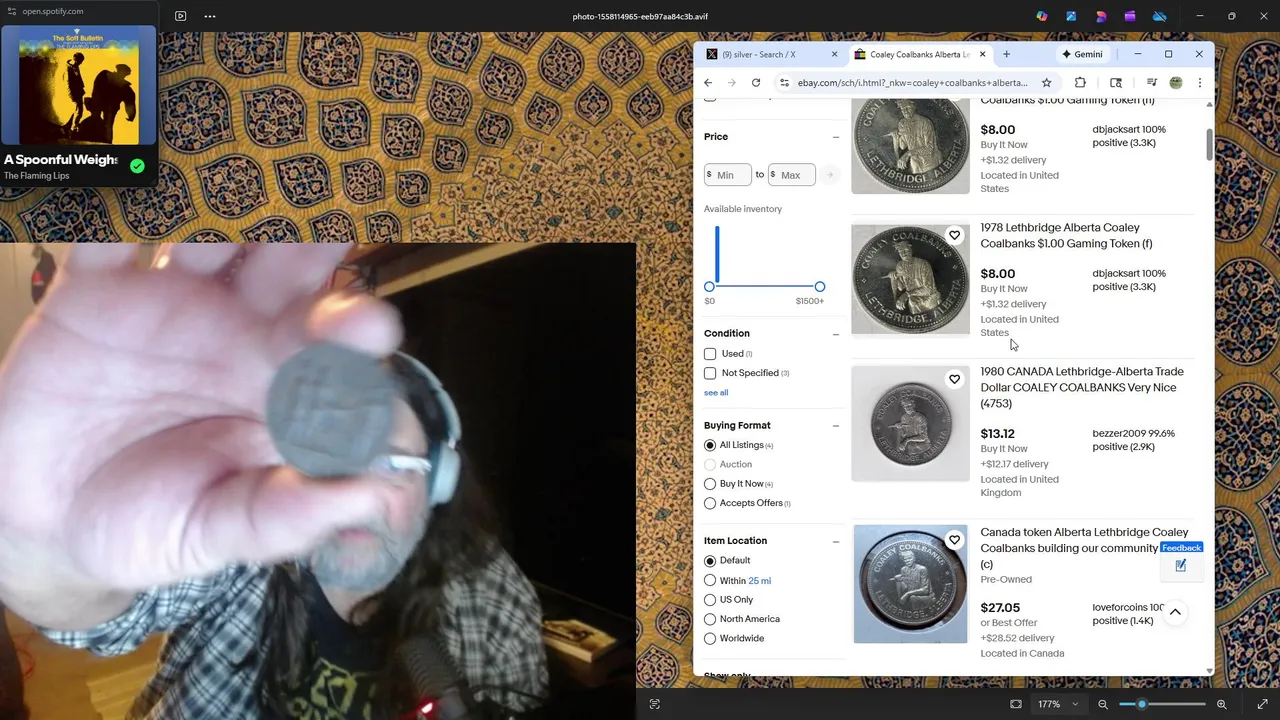
Task: Select Default item location
Action: pyautogui.click(x=710, y=561)
